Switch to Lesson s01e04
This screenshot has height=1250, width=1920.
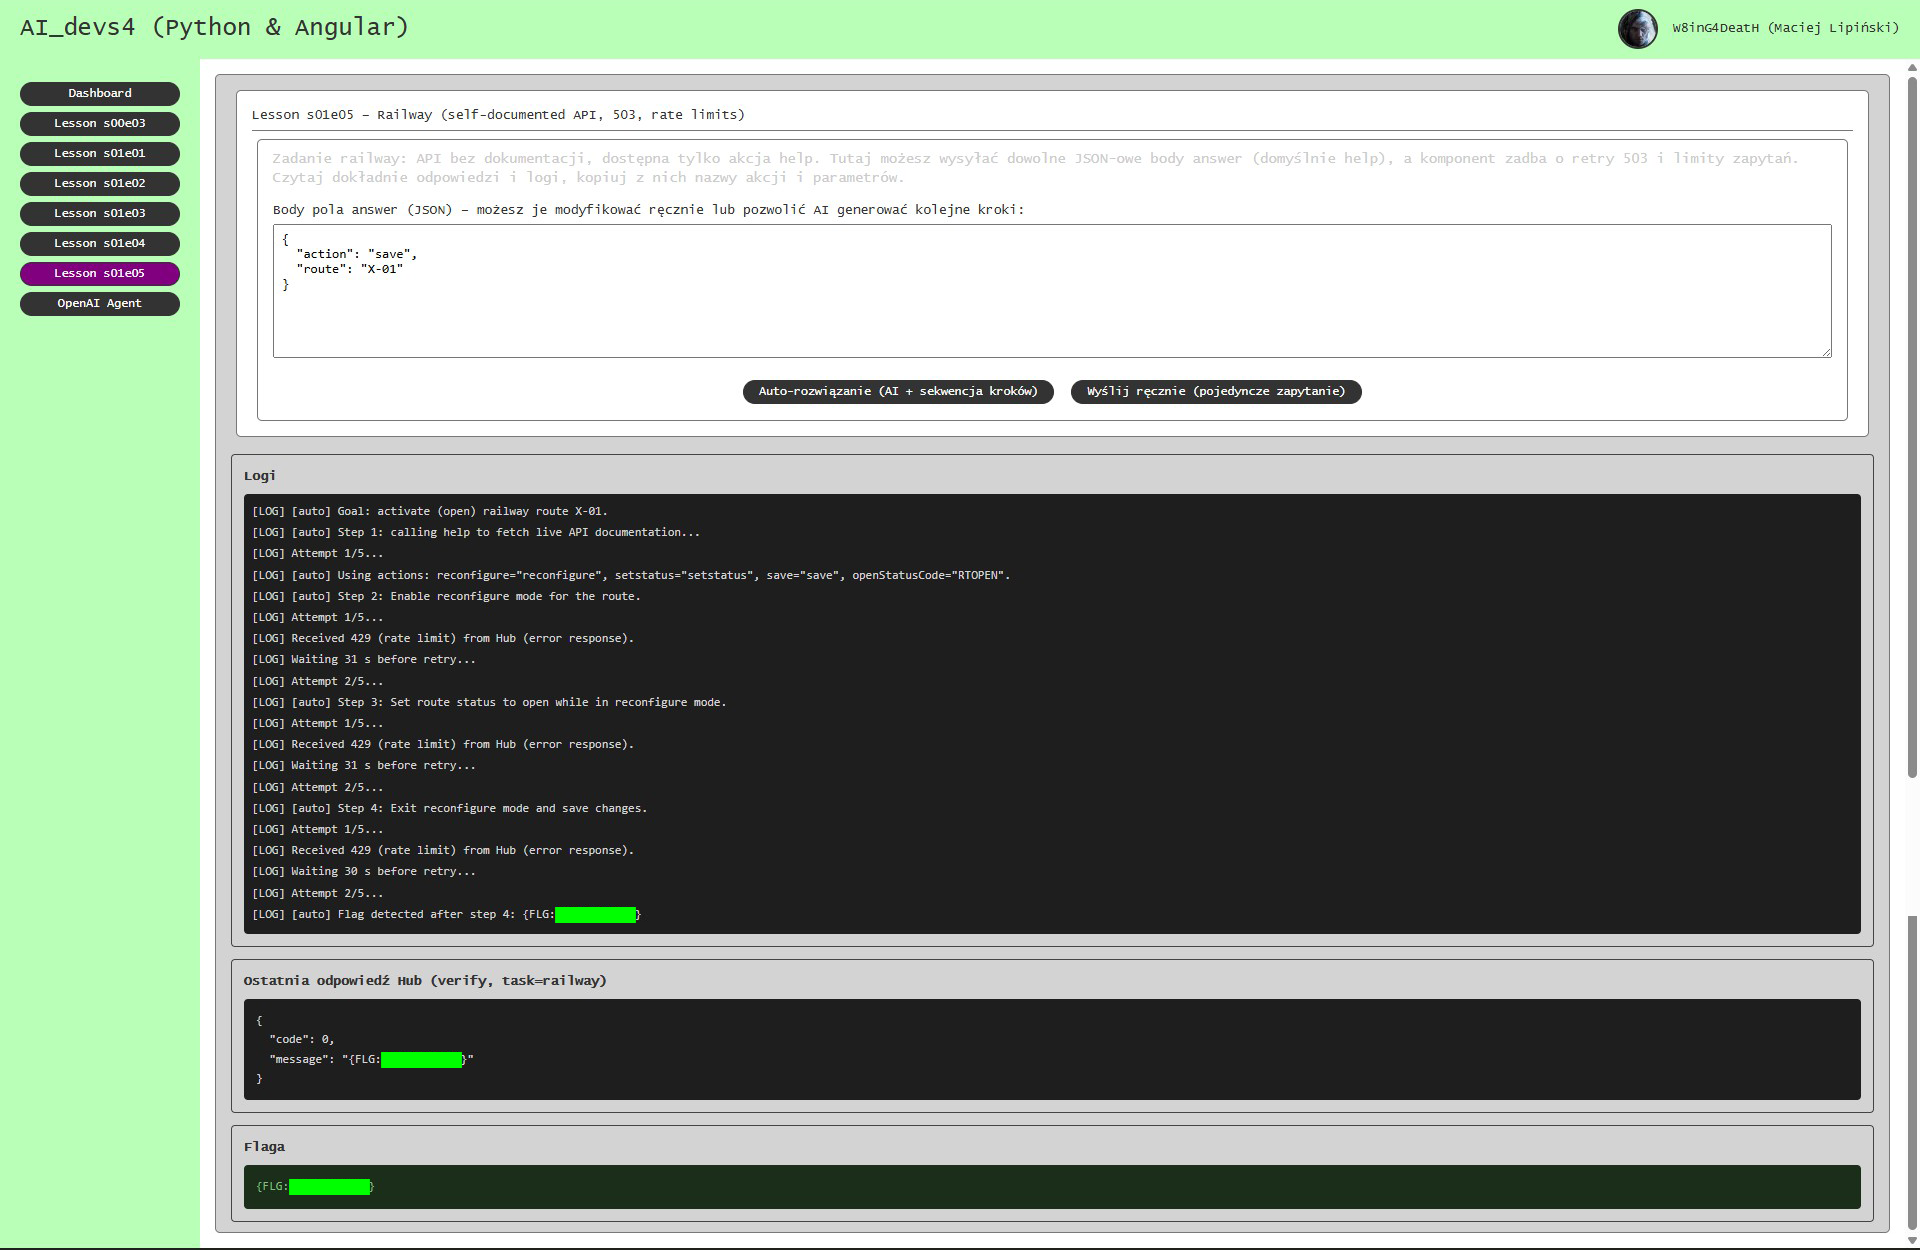(x=100, y=243)
